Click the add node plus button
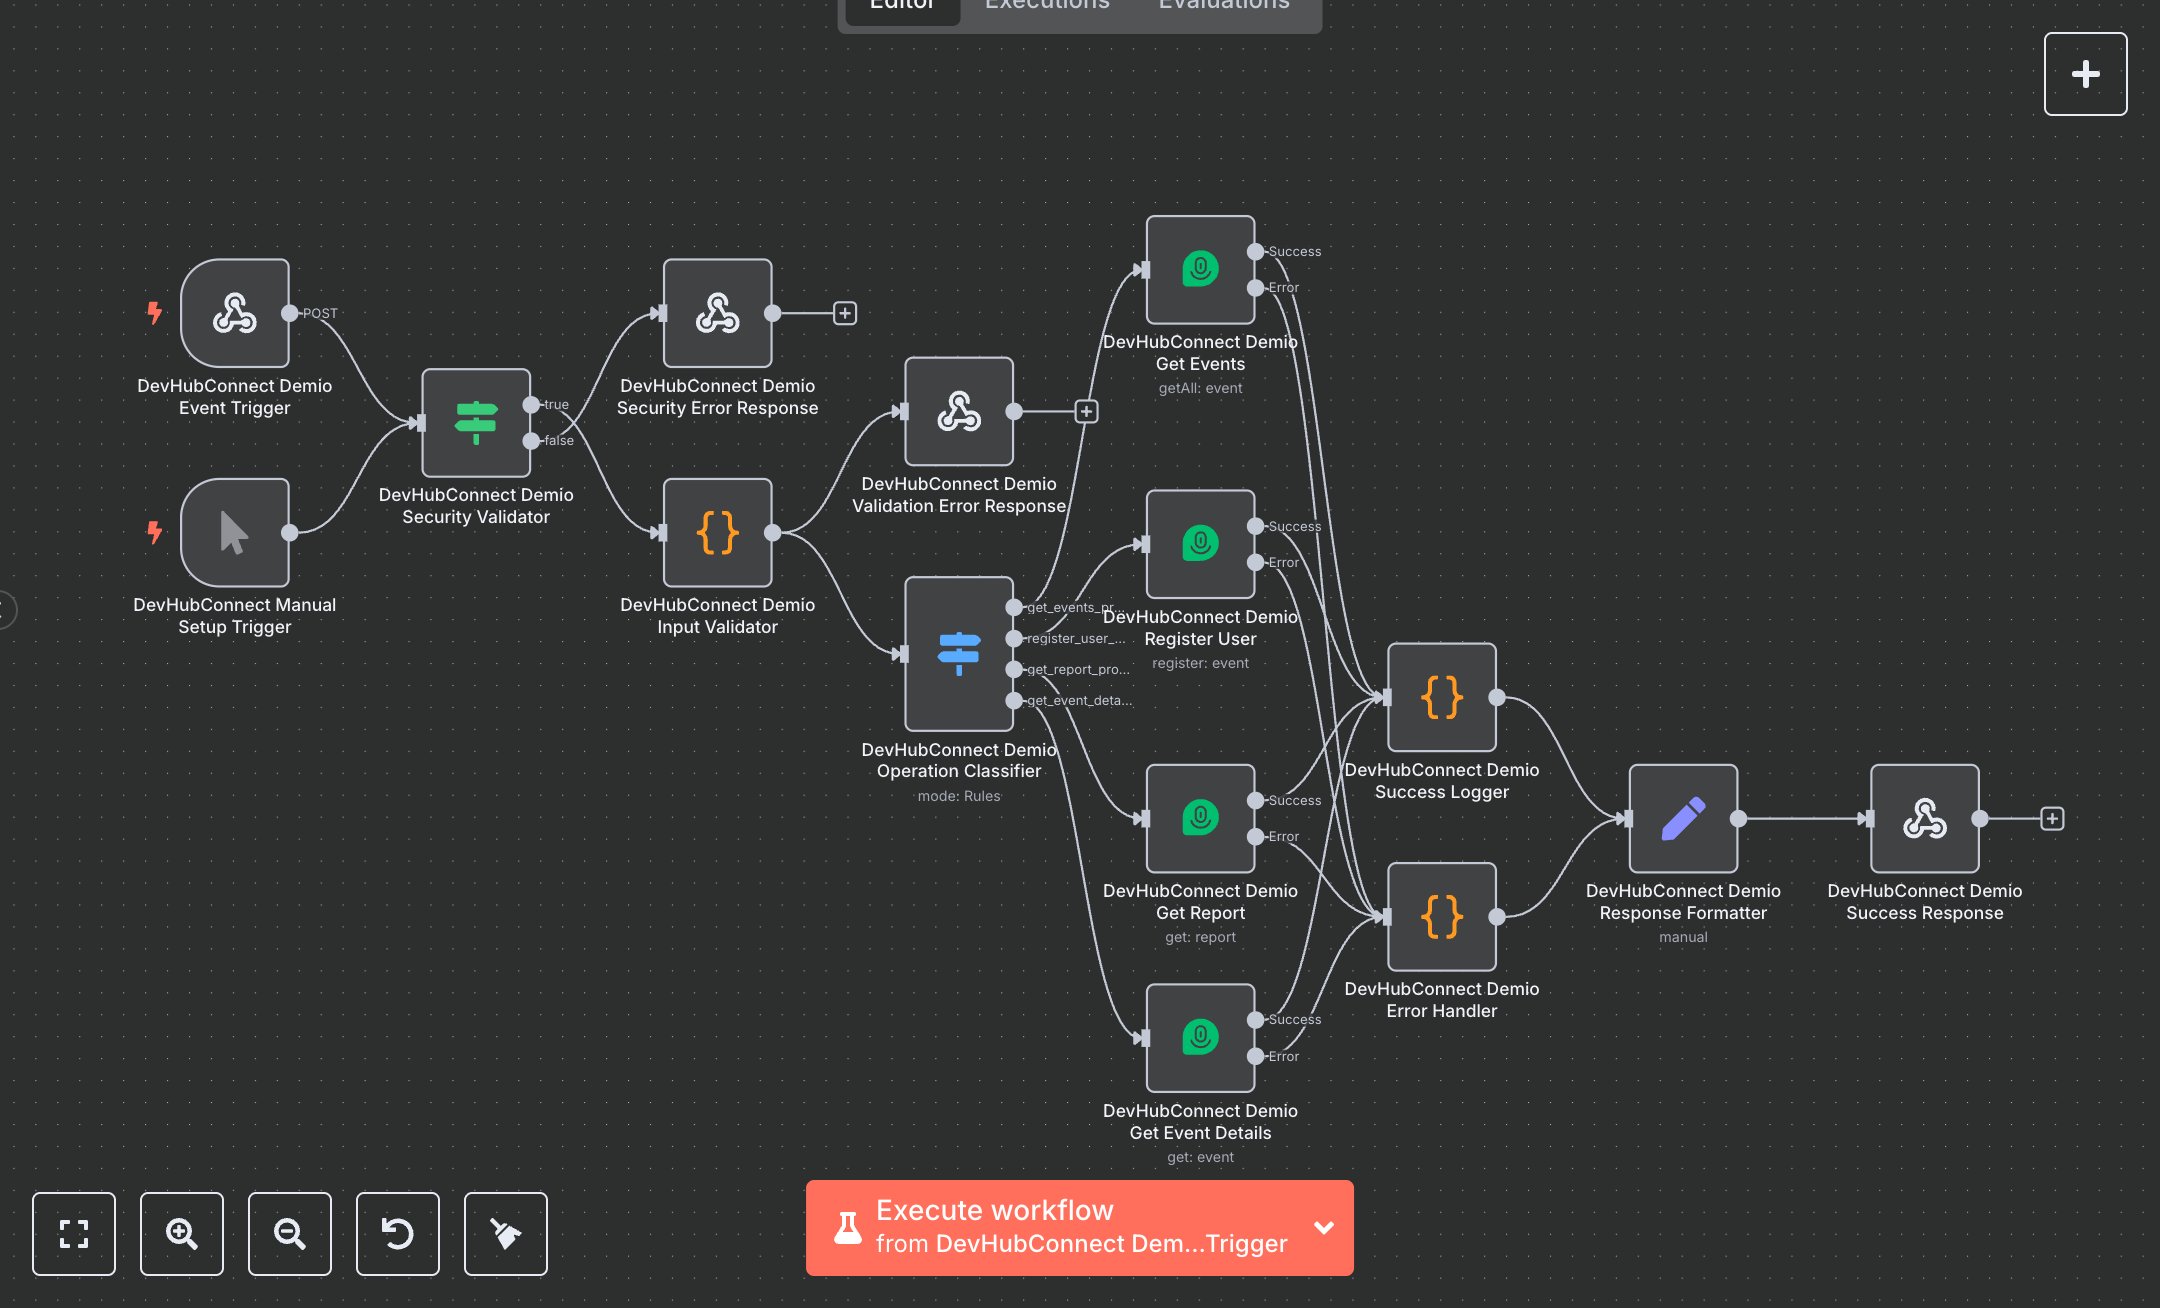Image resolution: width=2160 pixels, height=1308 pixels. pyautogui.click(x=2085, y=73)
